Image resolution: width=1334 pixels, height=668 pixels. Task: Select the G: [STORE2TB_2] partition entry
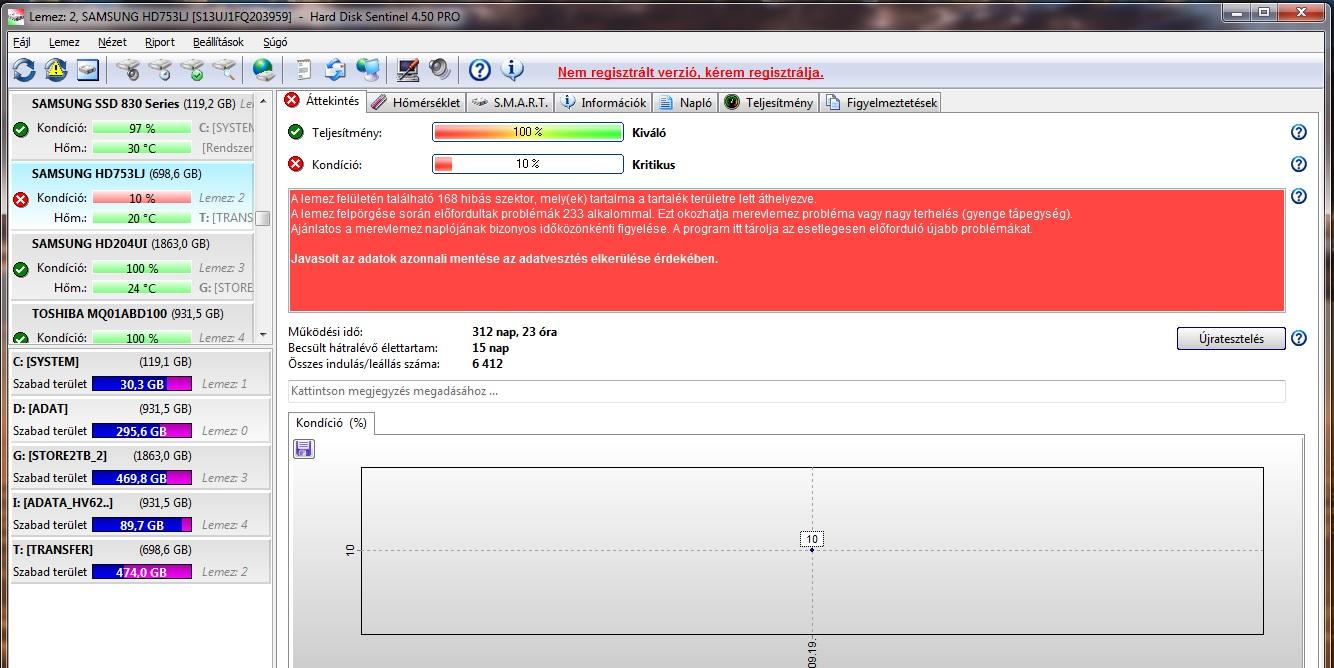tap(140, 466)
